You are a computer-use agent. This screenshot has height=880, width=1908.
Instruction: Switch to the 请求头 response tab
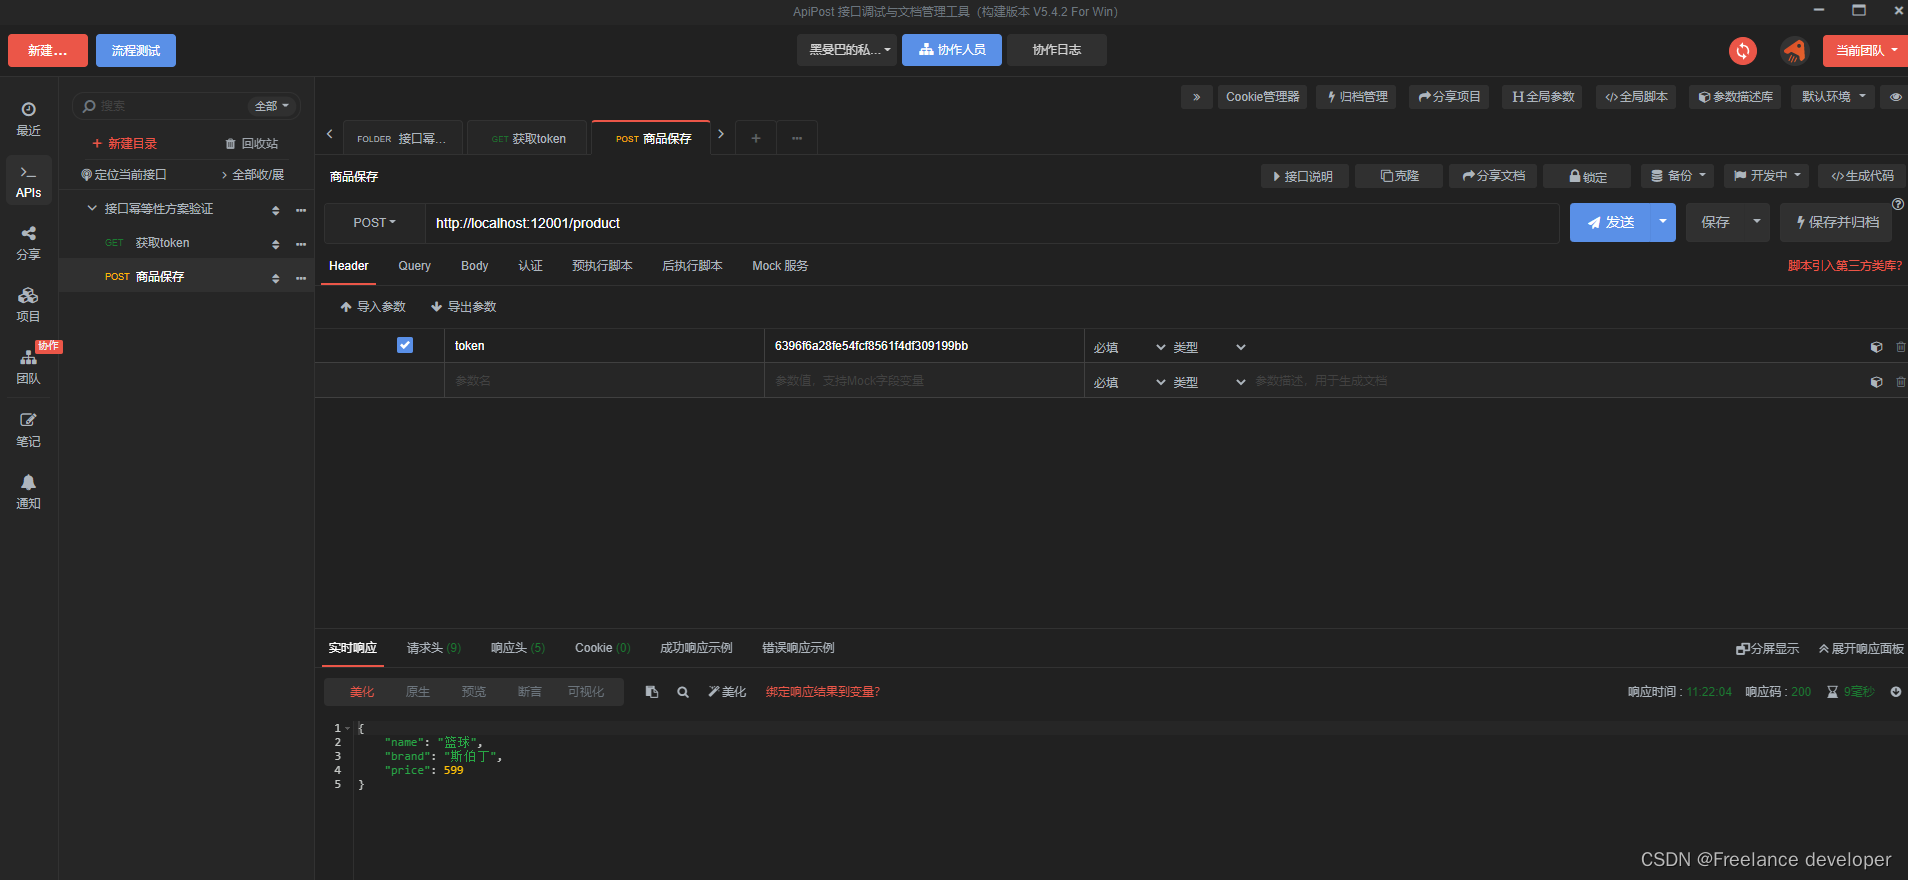pyautogui.click(x=434, y=648)
